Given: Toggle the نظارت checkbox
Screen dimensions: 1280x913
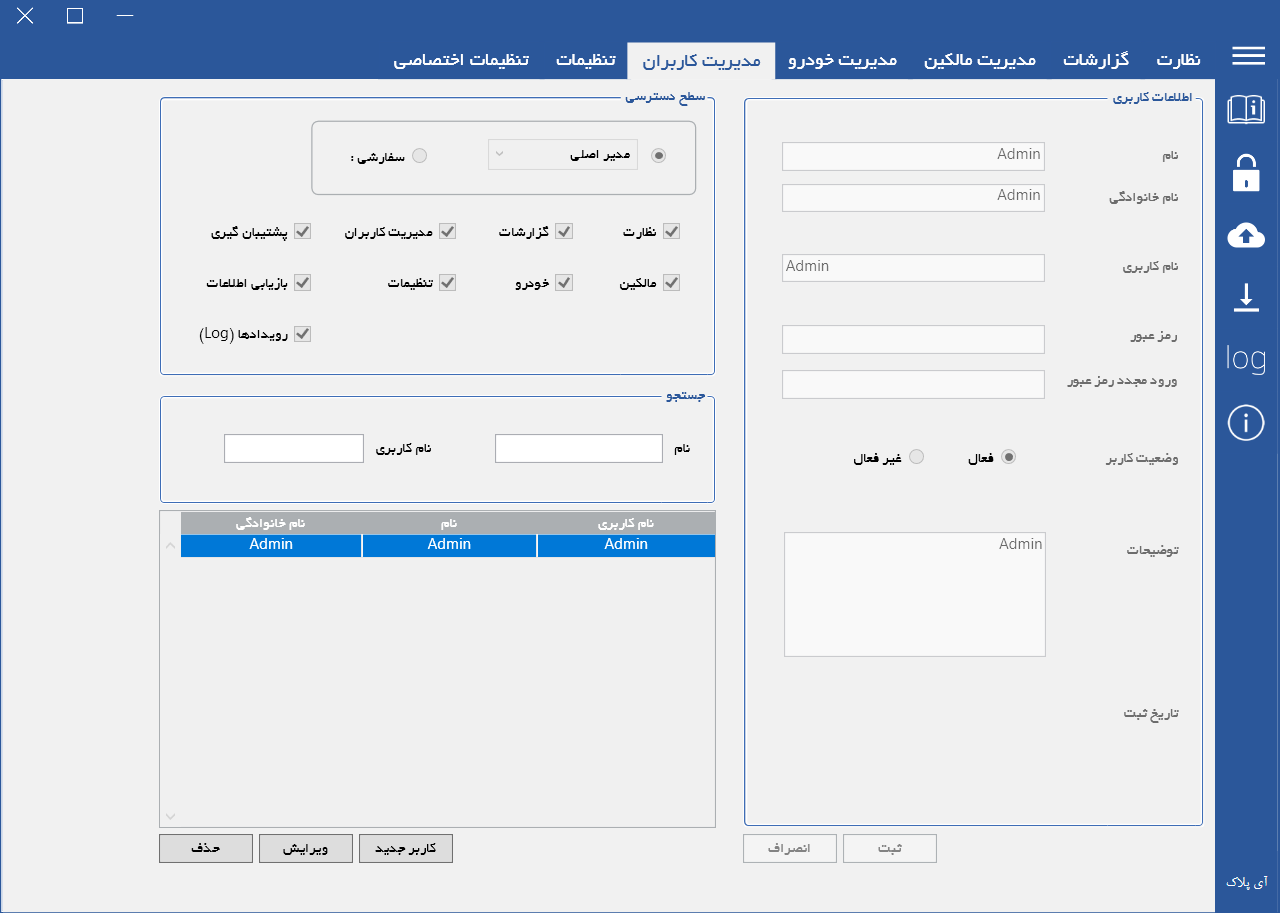Looking at the screenshot, I should [672, 231].
